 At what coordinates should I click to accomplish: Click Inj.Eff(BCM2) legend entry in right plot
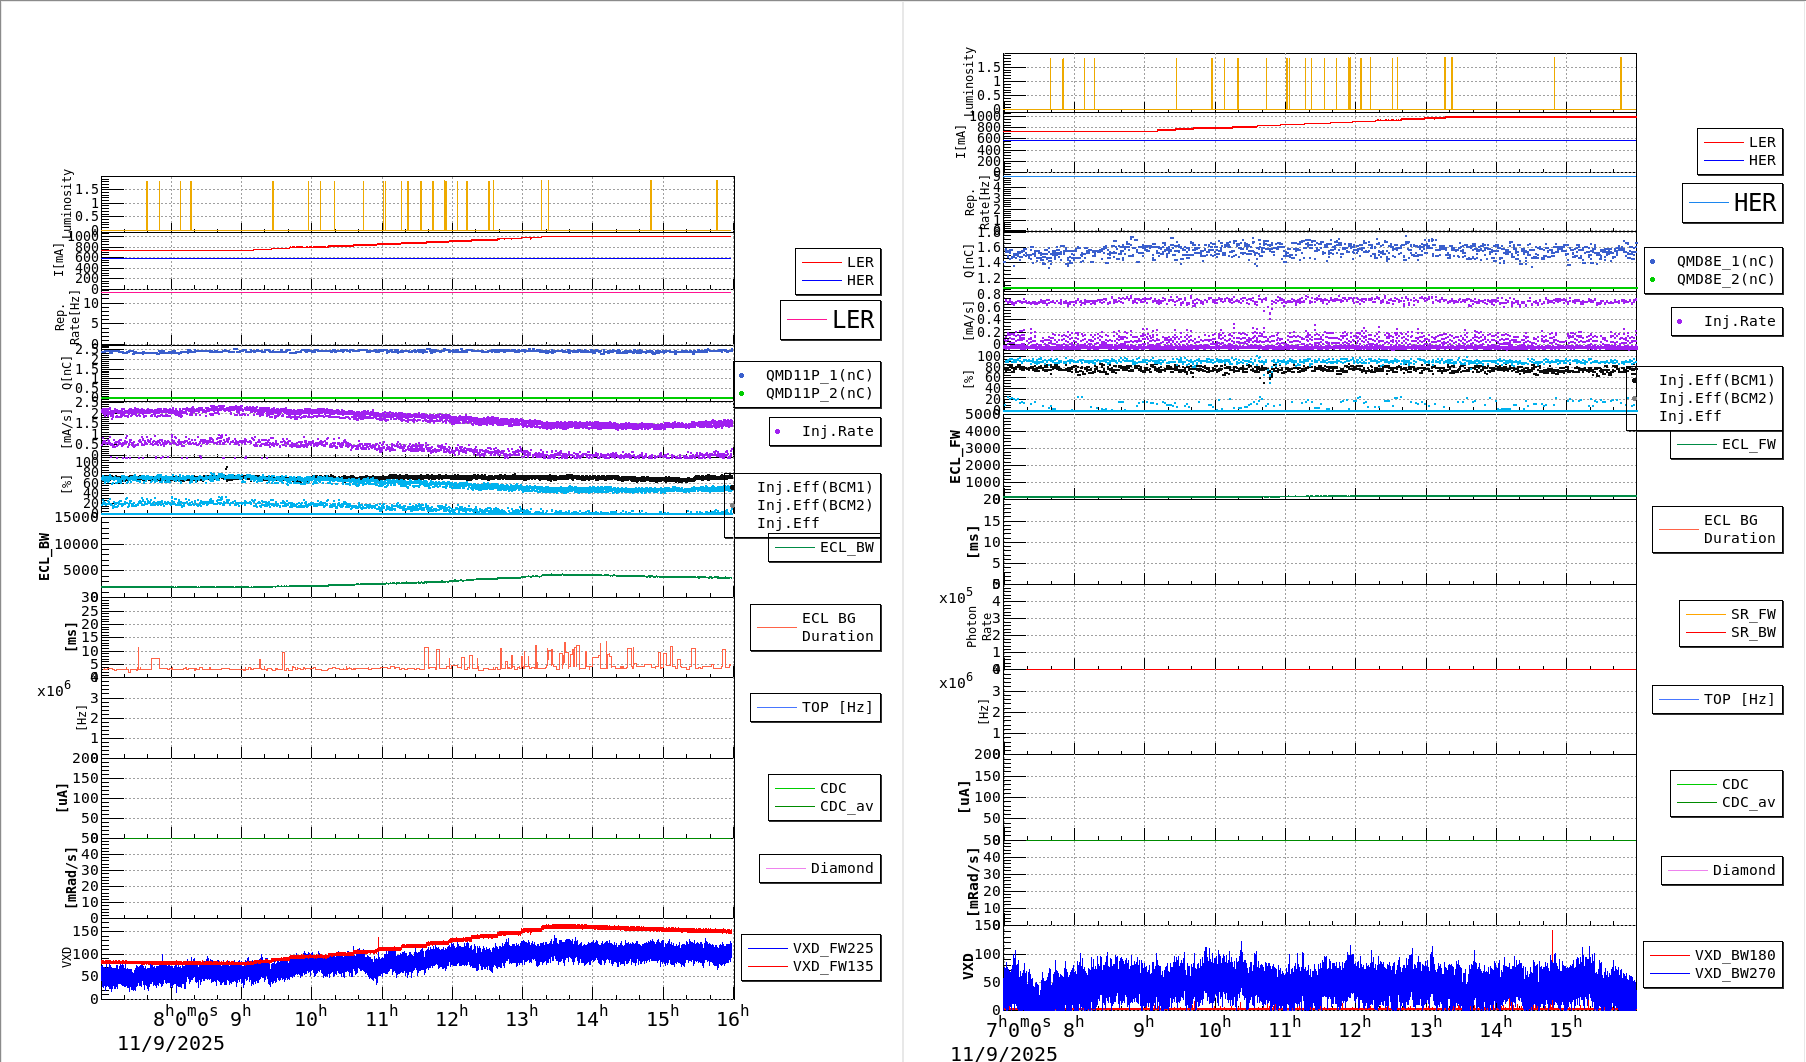[1716, 398]
